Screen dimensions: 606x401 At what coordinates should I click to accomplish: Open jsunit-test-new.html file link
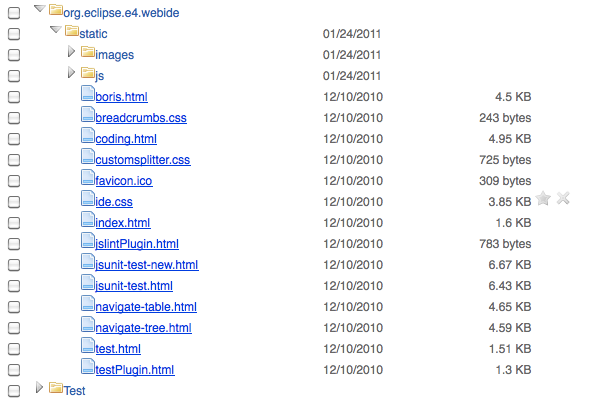[x=147, y=264]
